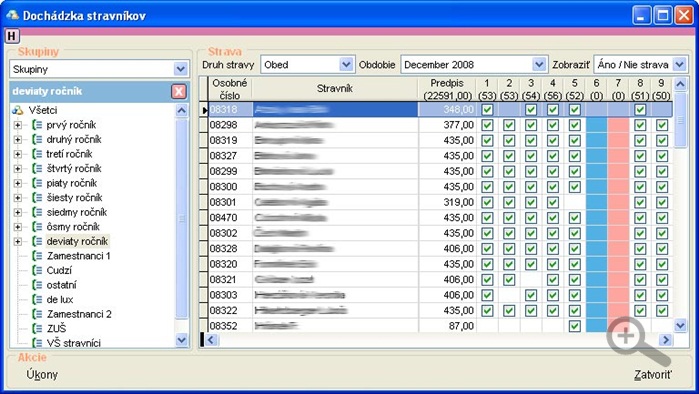Toggle day 2 checkbox for 08298
This screenshot has height=394, width=699.
509,125
